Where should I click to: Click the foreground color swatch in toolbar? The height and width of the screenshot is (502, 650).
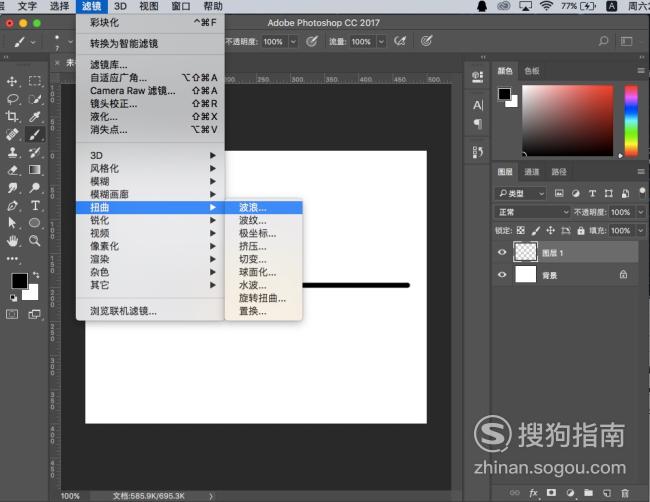point(19,281)
